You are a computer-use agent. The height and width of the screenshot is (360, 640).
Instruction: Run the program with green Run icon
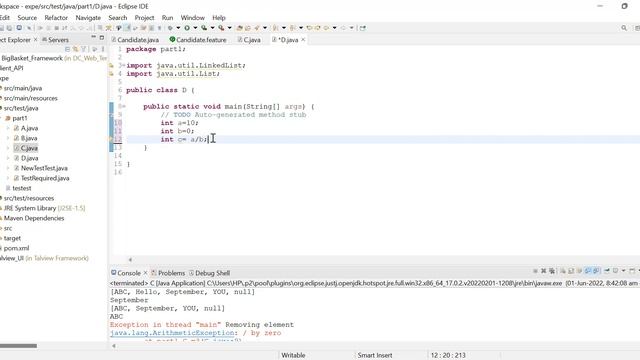[x=187, y=28]
